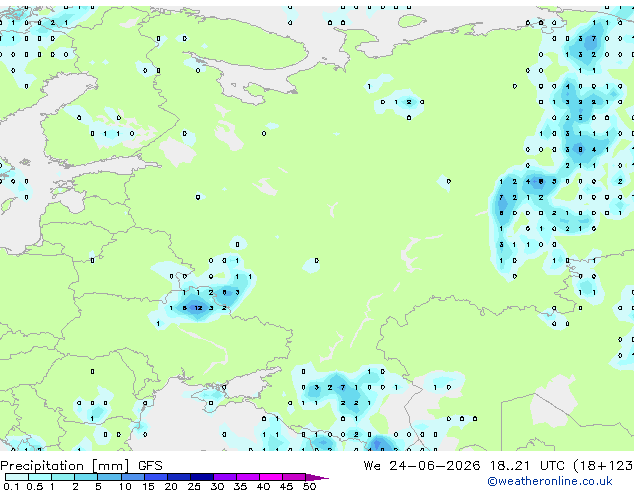Click the 25 legend scale label
The height and width of the screenshot is (490, 634).
(x=194, y=486)
